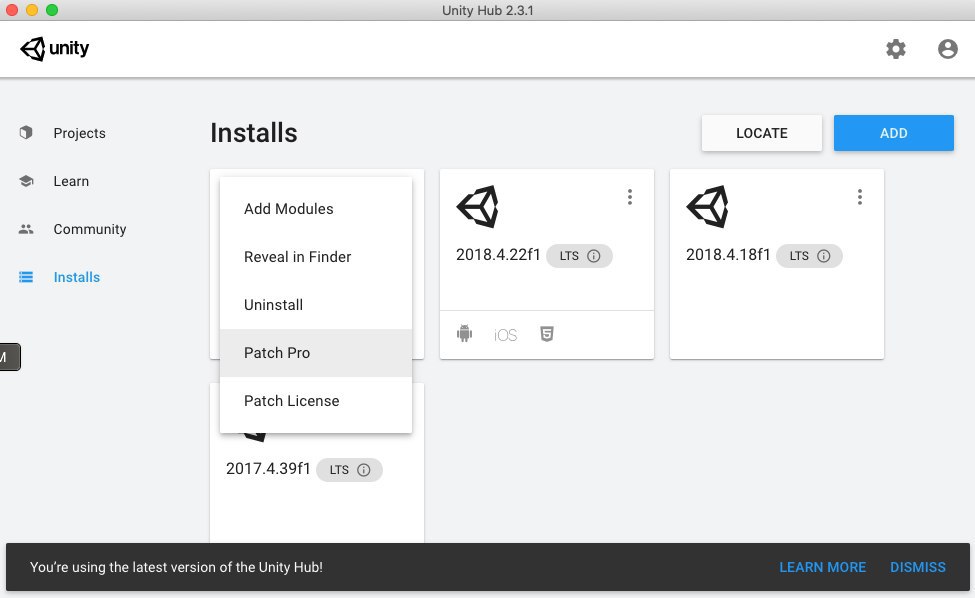Click LTS info icon for 2017.4.39f1
The width and height of the screenshot is (975, 598).
pyautogui.click(x=364, y=470)
